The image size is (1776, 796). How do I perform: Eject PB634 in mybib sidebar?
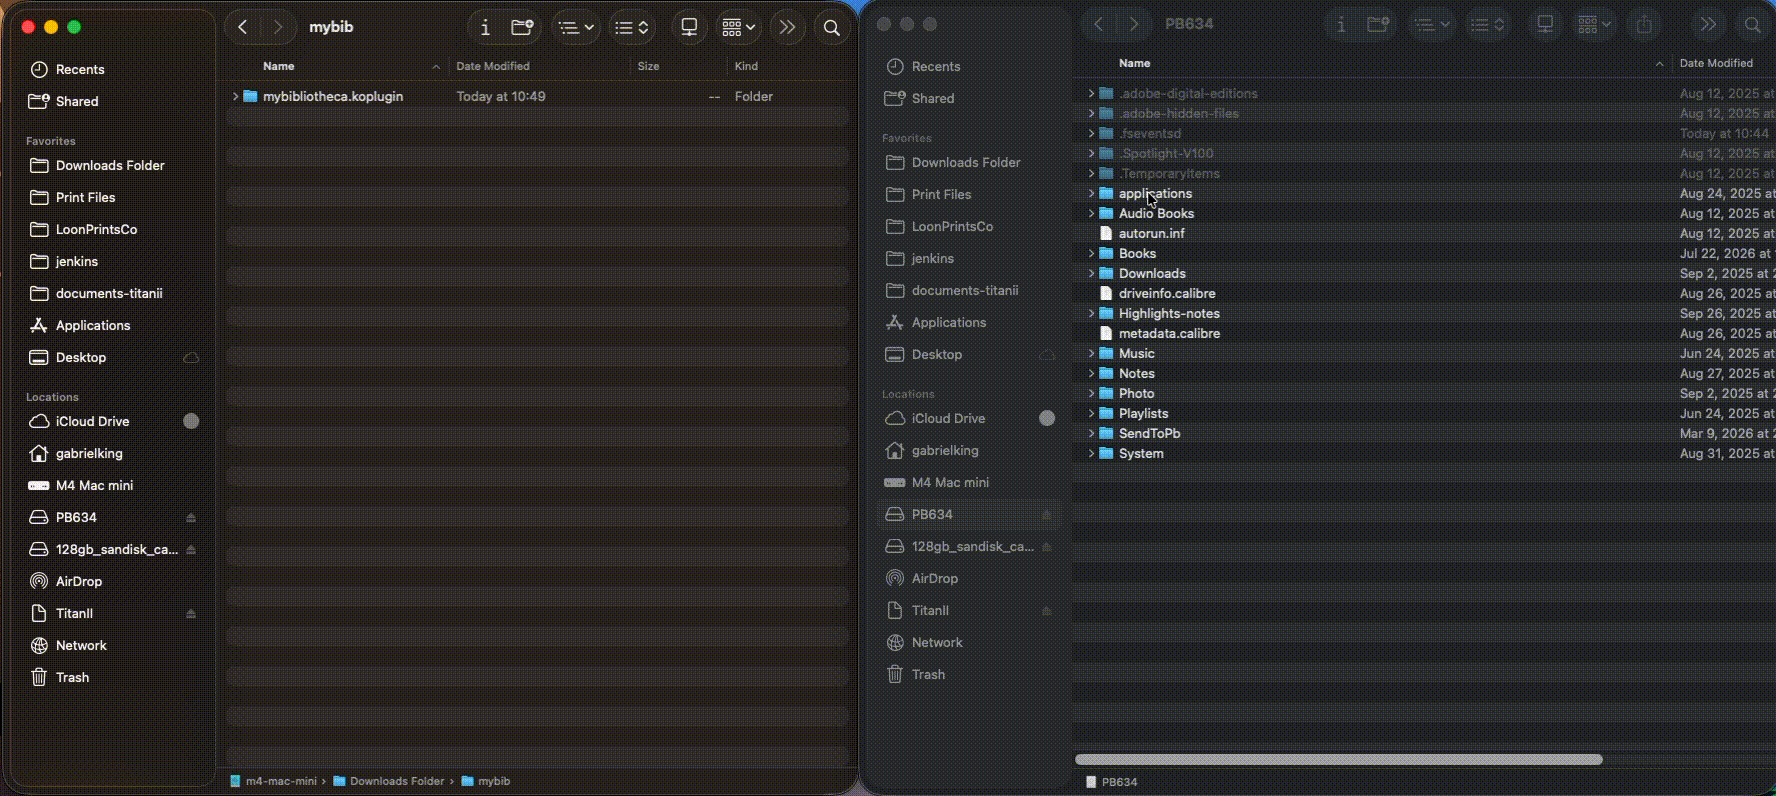click(x=191, y=517)
